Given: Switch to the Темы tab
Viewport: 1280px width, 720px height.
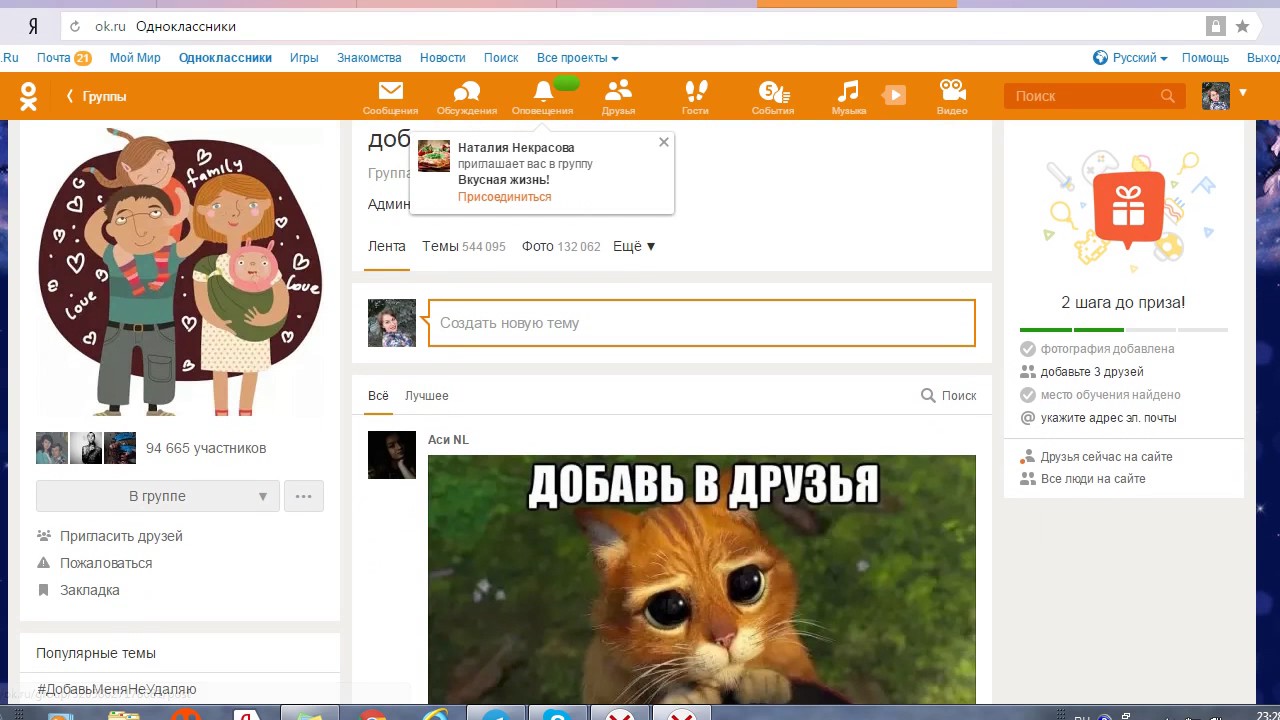Looking at the screenshot, I should (463, 246).
